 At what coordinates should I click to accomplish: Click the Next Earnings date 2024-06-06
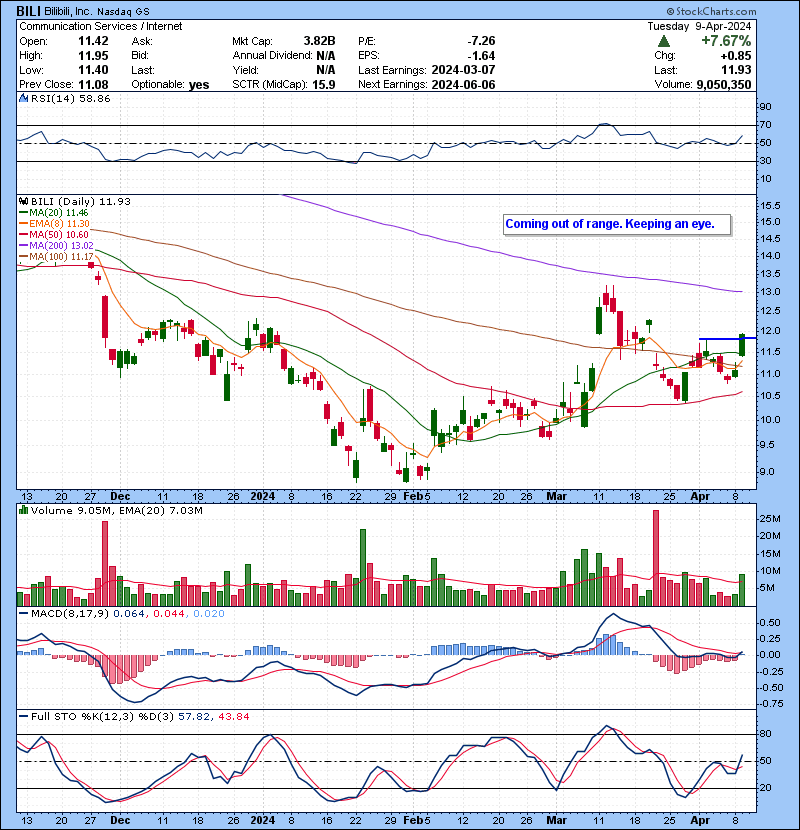point(463,85)
